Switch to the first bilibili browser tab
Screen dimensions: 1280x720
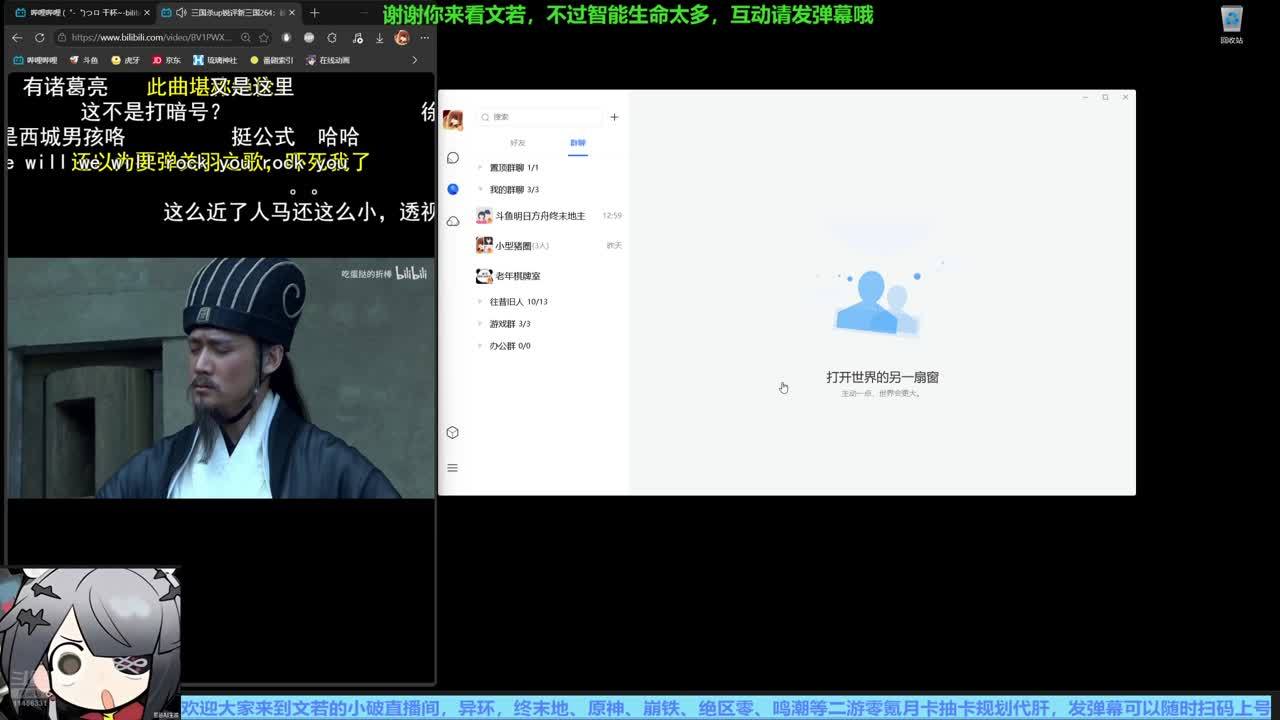click(80, 12)
